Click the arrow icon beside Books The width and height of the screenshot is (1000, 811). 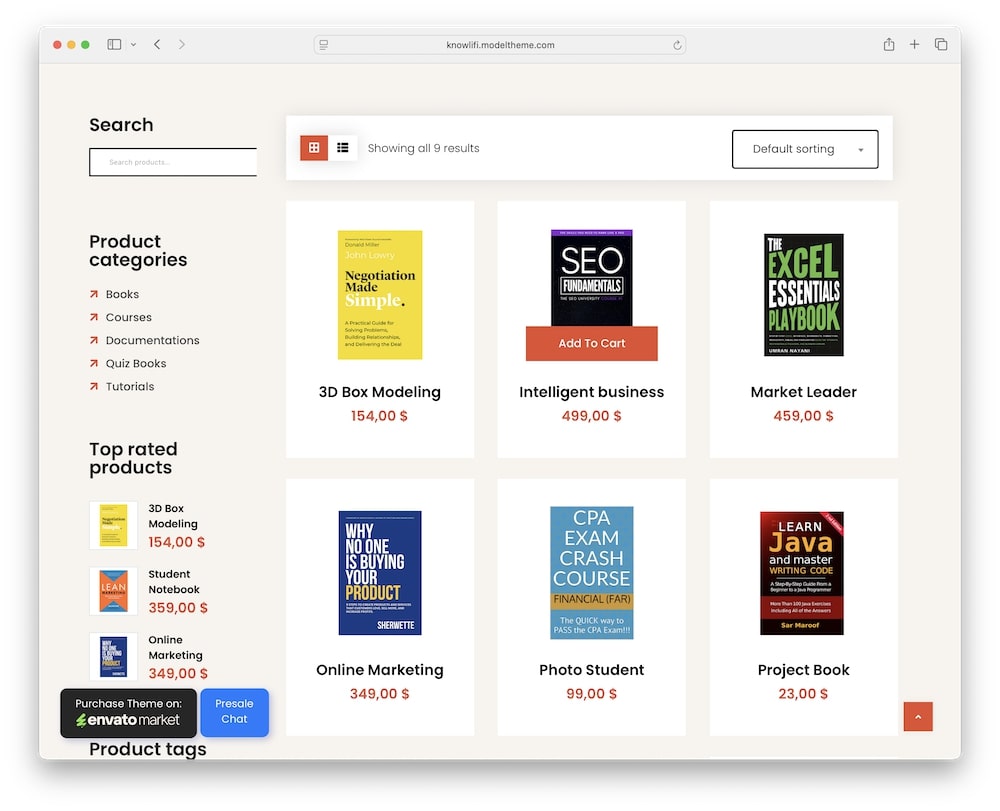tap(94, 294)
